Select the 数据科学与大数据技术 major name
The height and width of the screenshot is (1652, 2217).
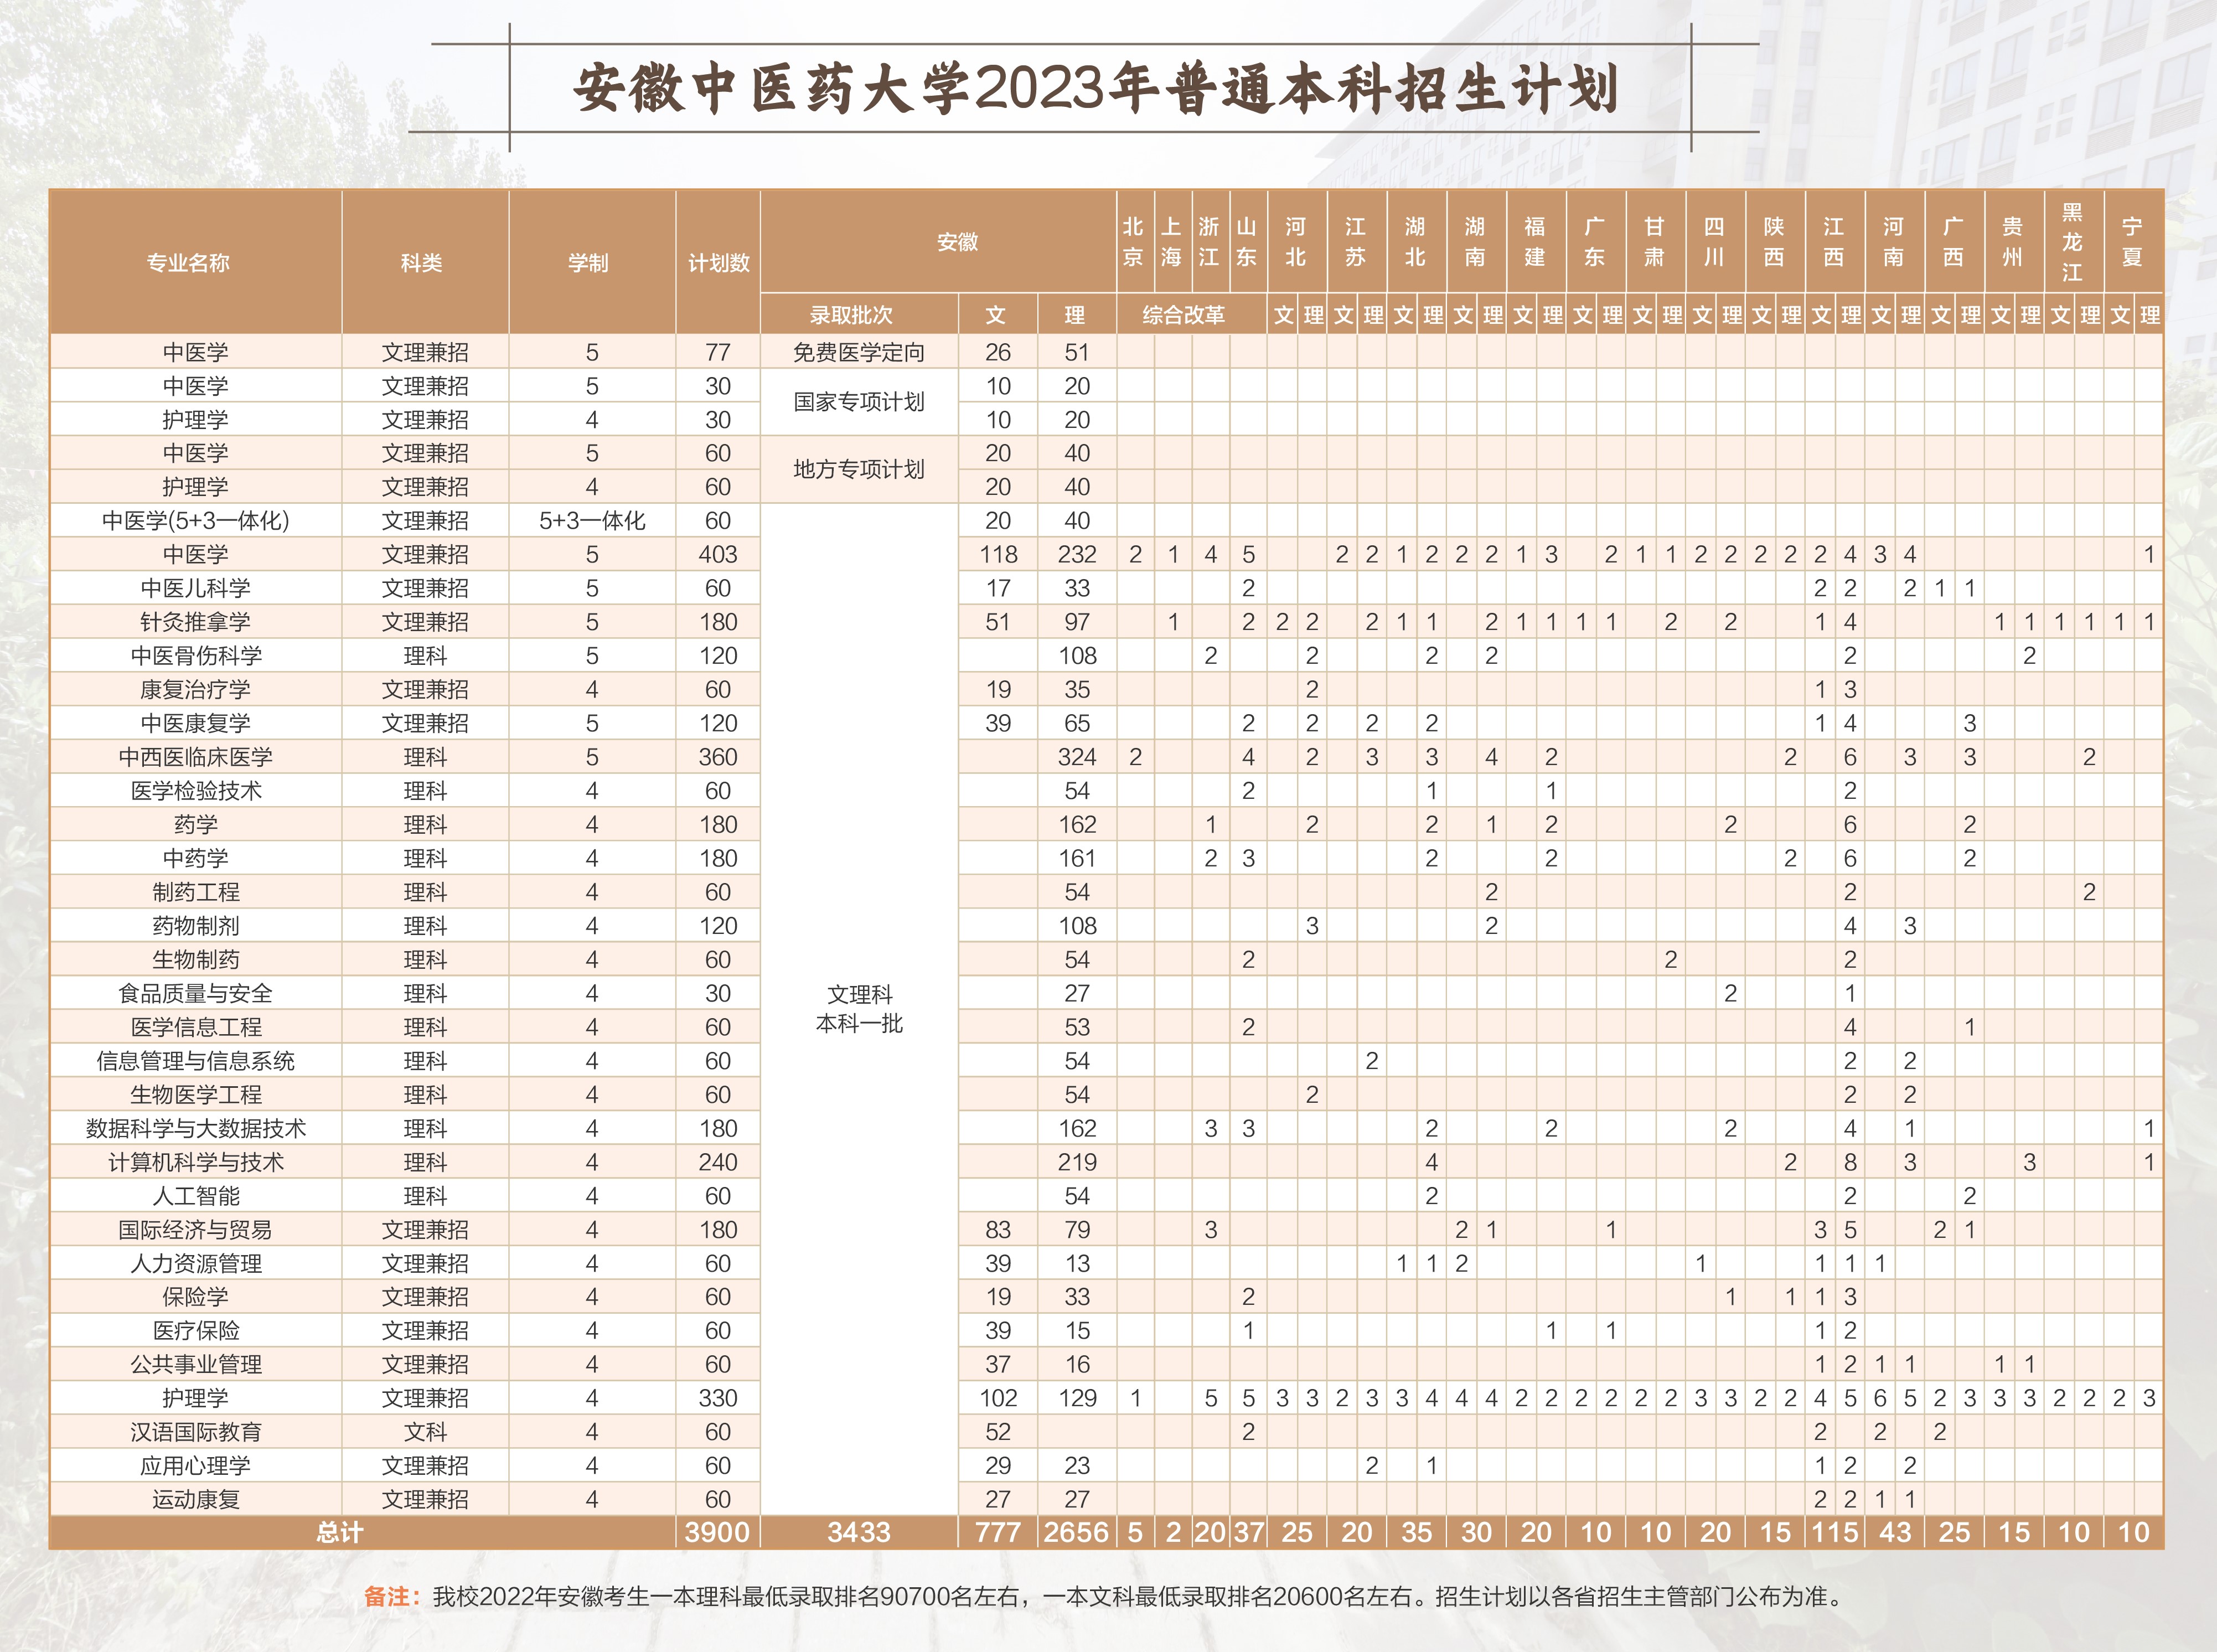click(x=196, y=1128)
